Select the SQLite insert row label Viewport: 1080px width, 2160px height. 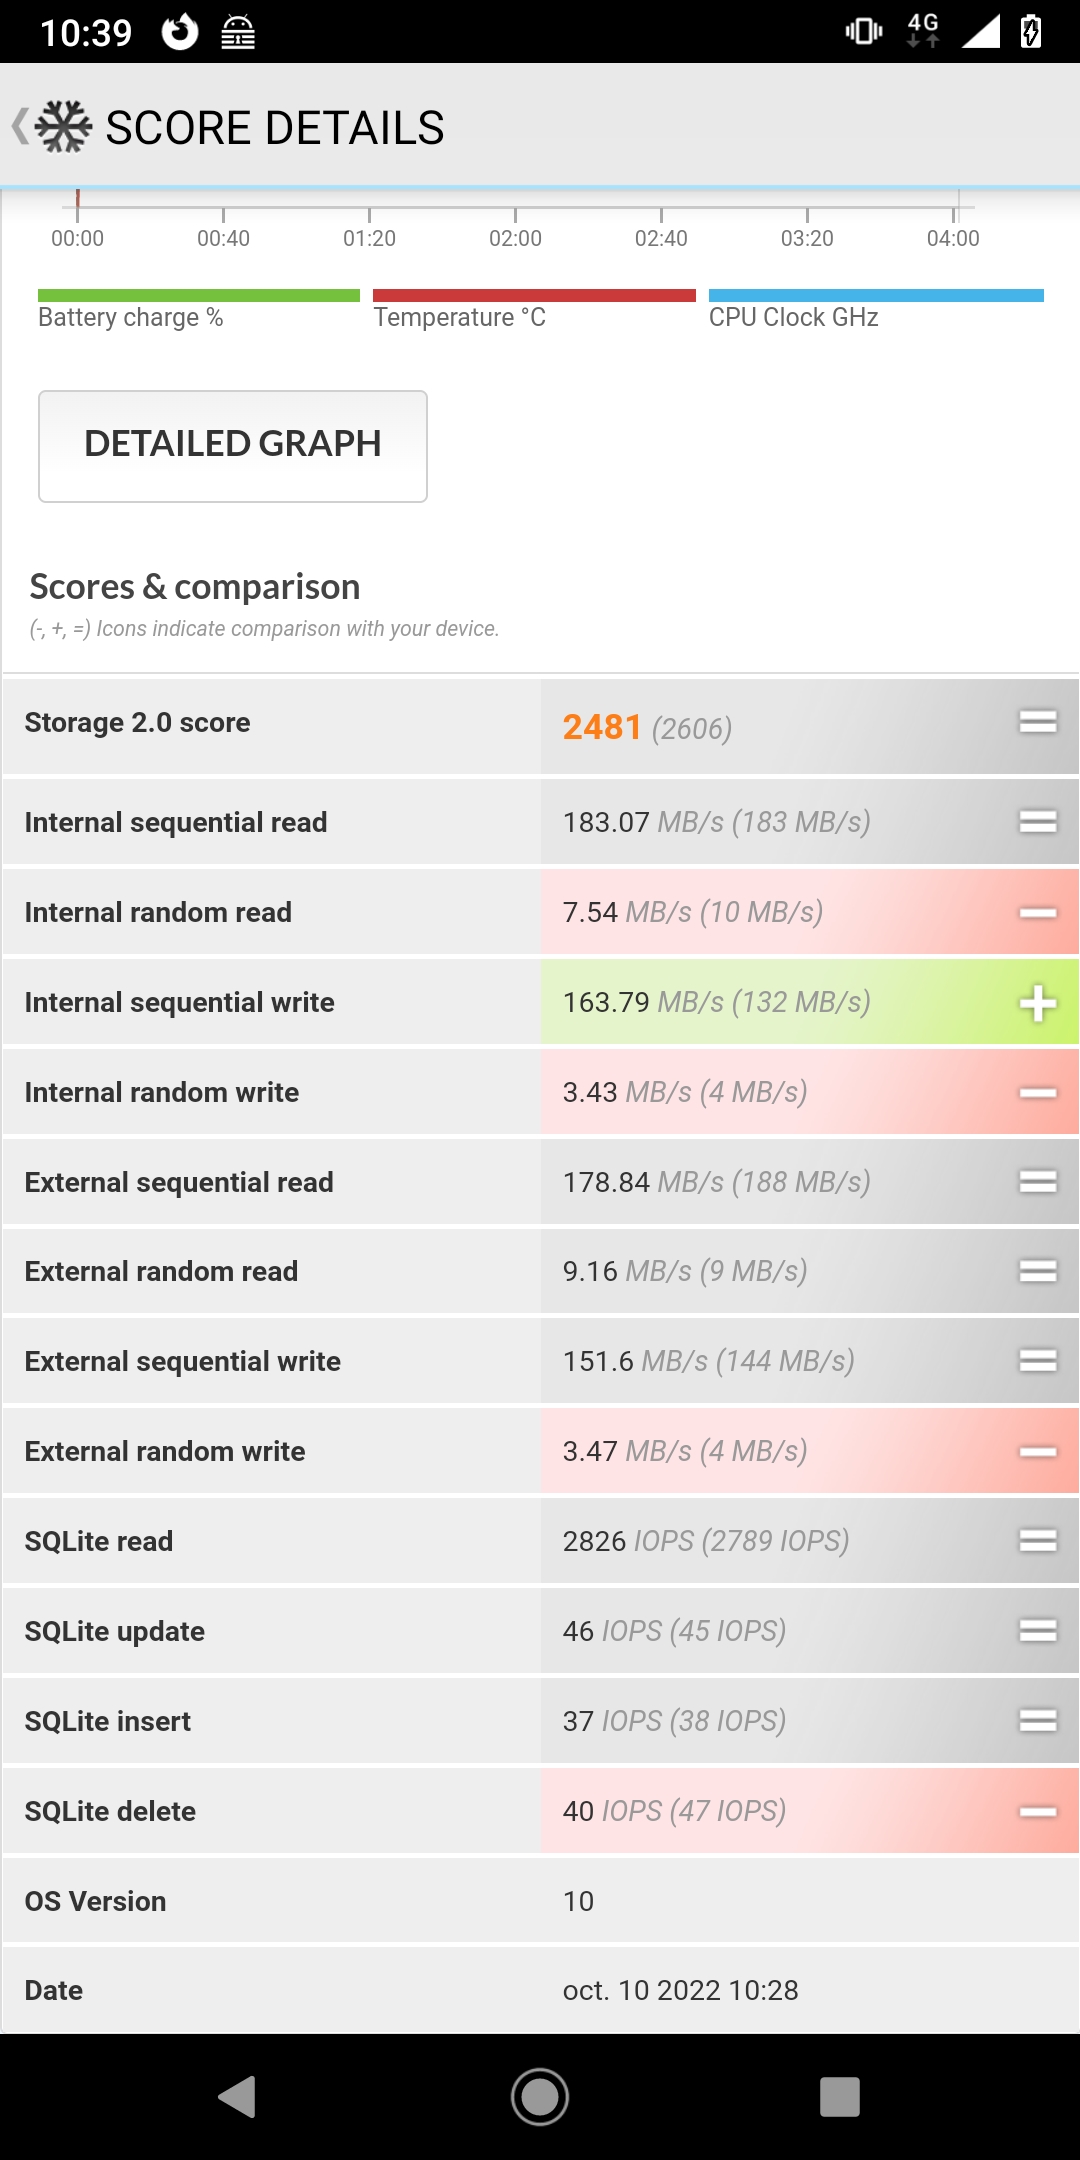(x=108, y=1721)
